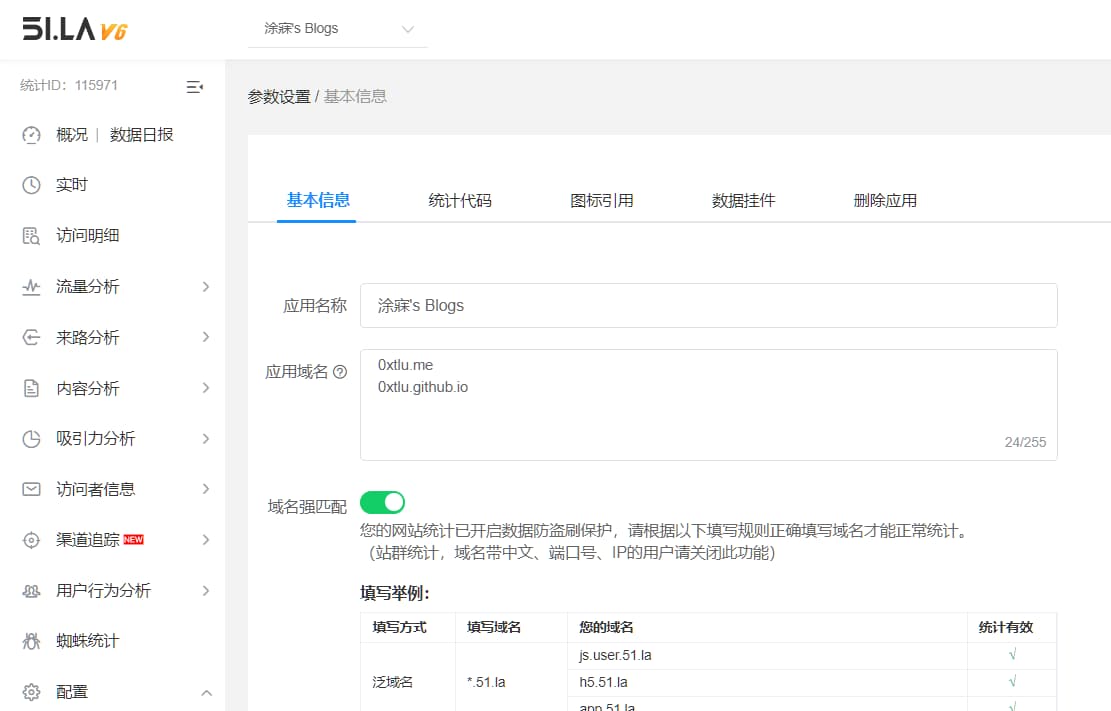Viewport: 1111px width, 711px height.
Task: Collapse the sidebar with the menu fold icon
Action: click(x=194, y=86)
